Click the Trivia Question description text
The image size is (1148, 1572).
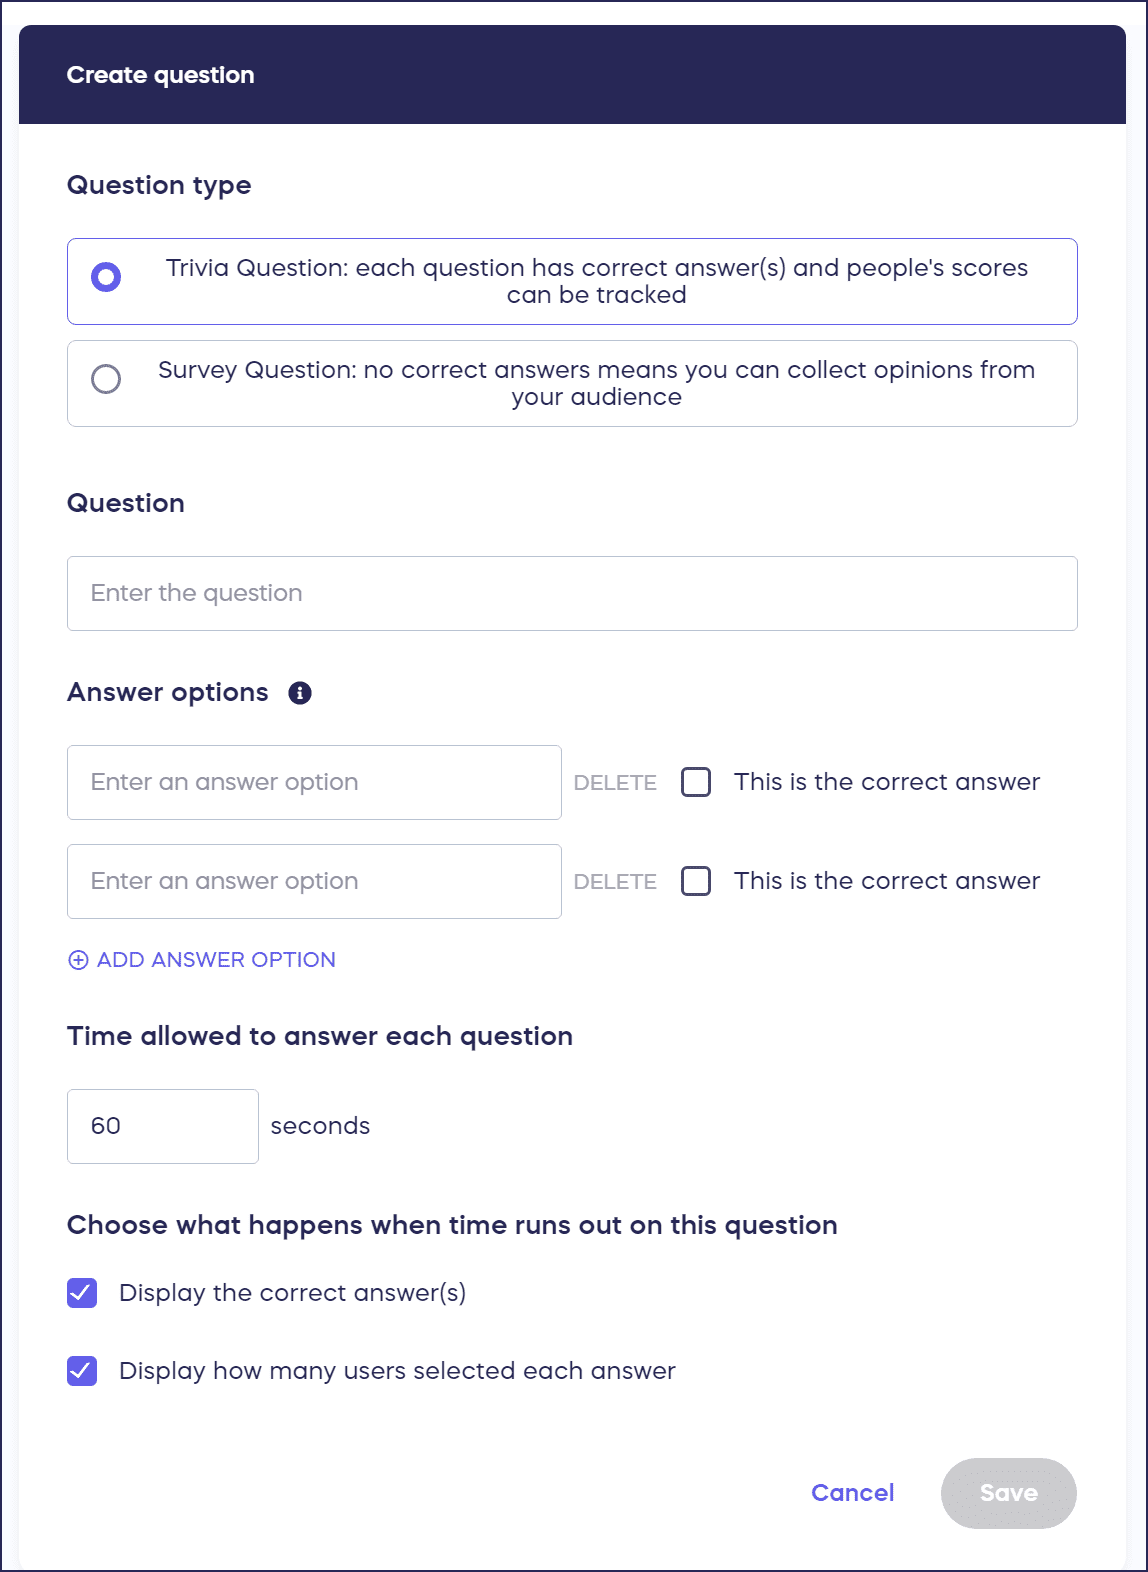click(x=596, y=281)
